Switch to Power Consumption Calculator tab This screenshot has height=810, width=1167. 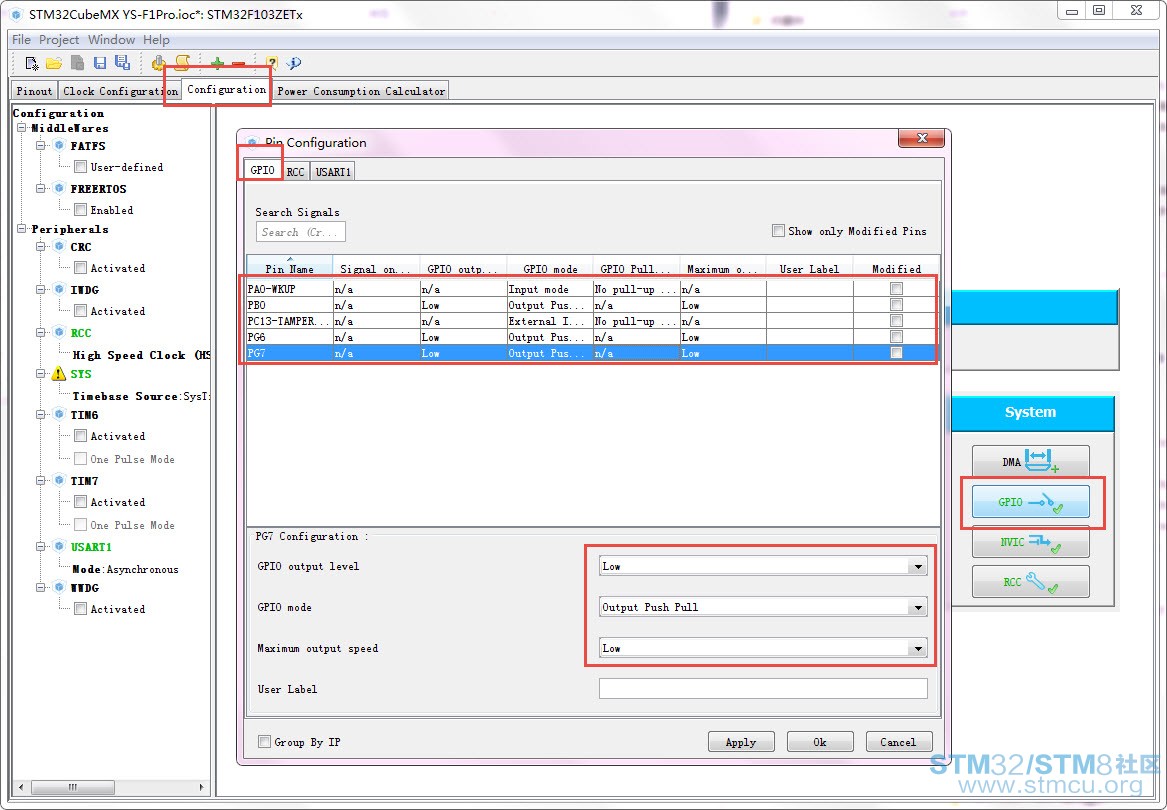click(361, 91)
